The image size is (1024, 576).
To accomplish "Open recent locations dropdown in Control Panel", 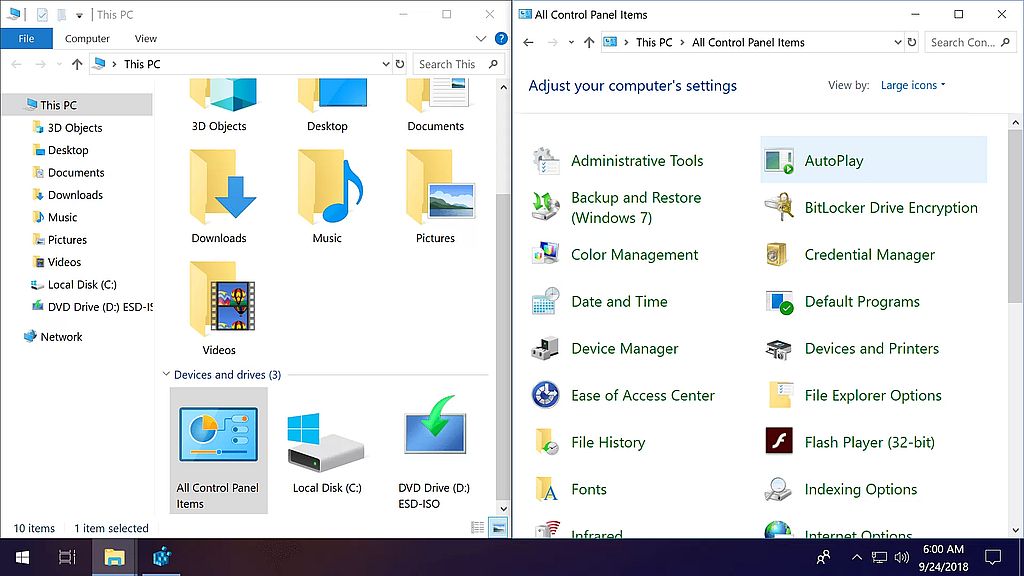I will click(x=571, y=42).
